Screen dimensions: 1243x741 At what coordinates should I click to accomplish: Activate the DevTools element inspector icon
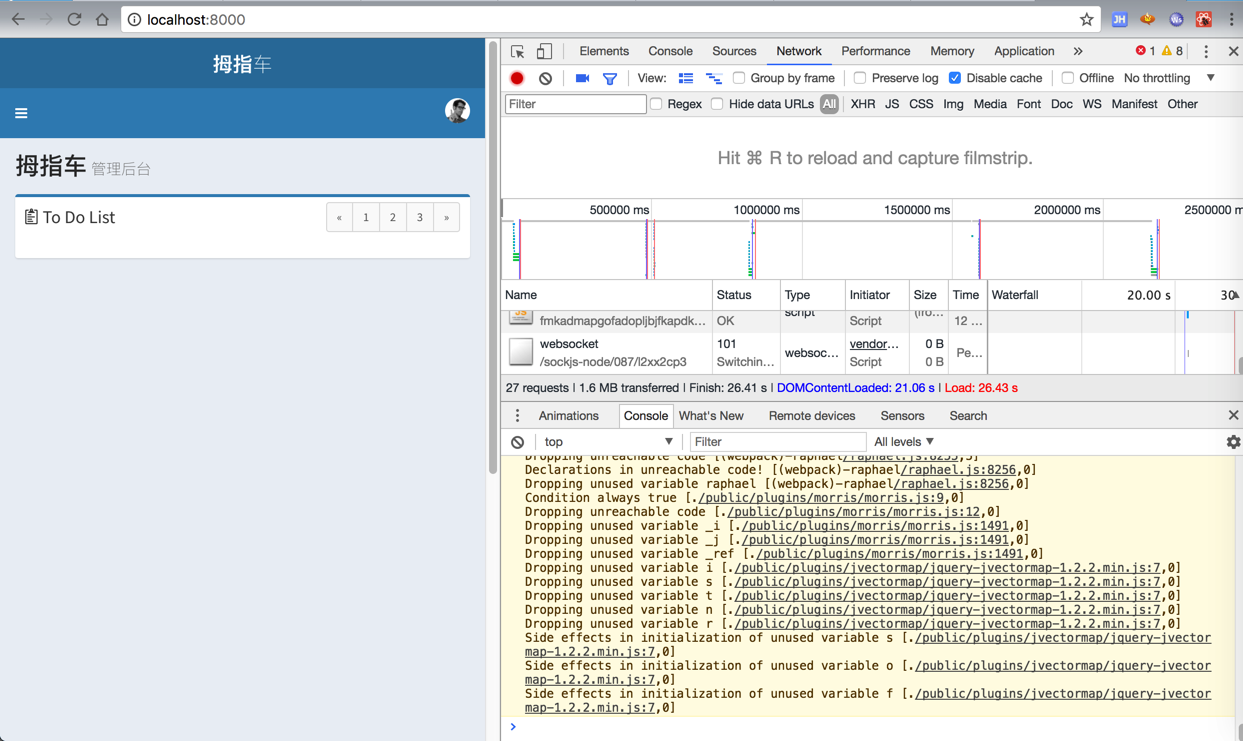(517, 51)
